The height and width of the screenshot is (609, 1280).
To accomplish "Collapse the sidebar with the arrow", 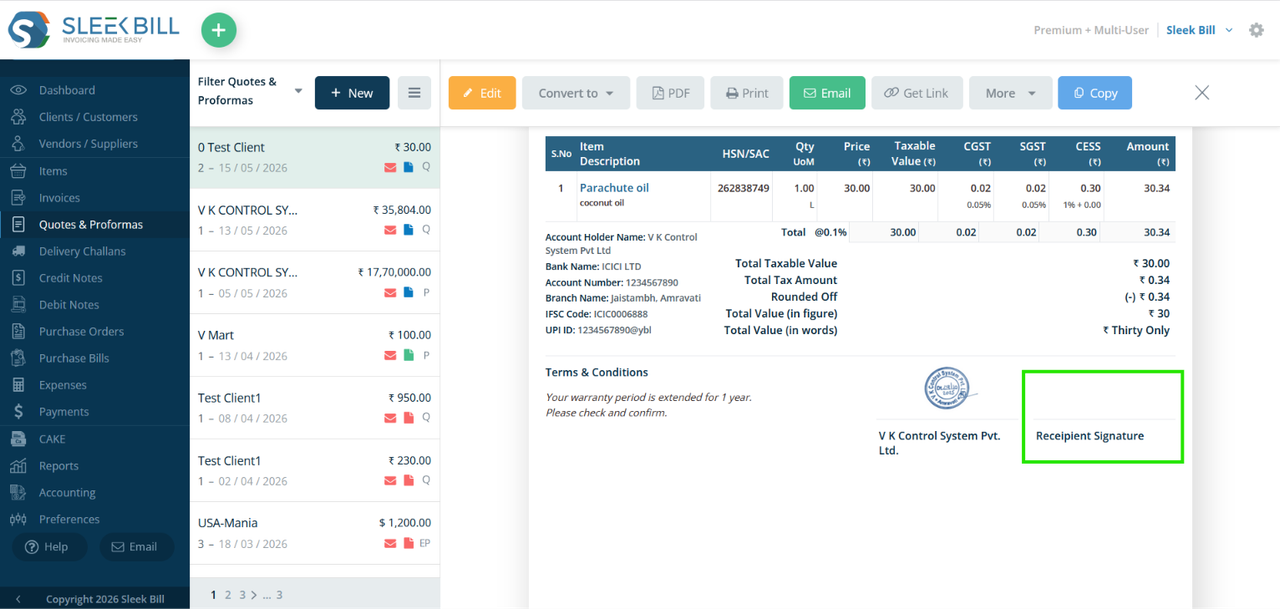I will point(18,599).
